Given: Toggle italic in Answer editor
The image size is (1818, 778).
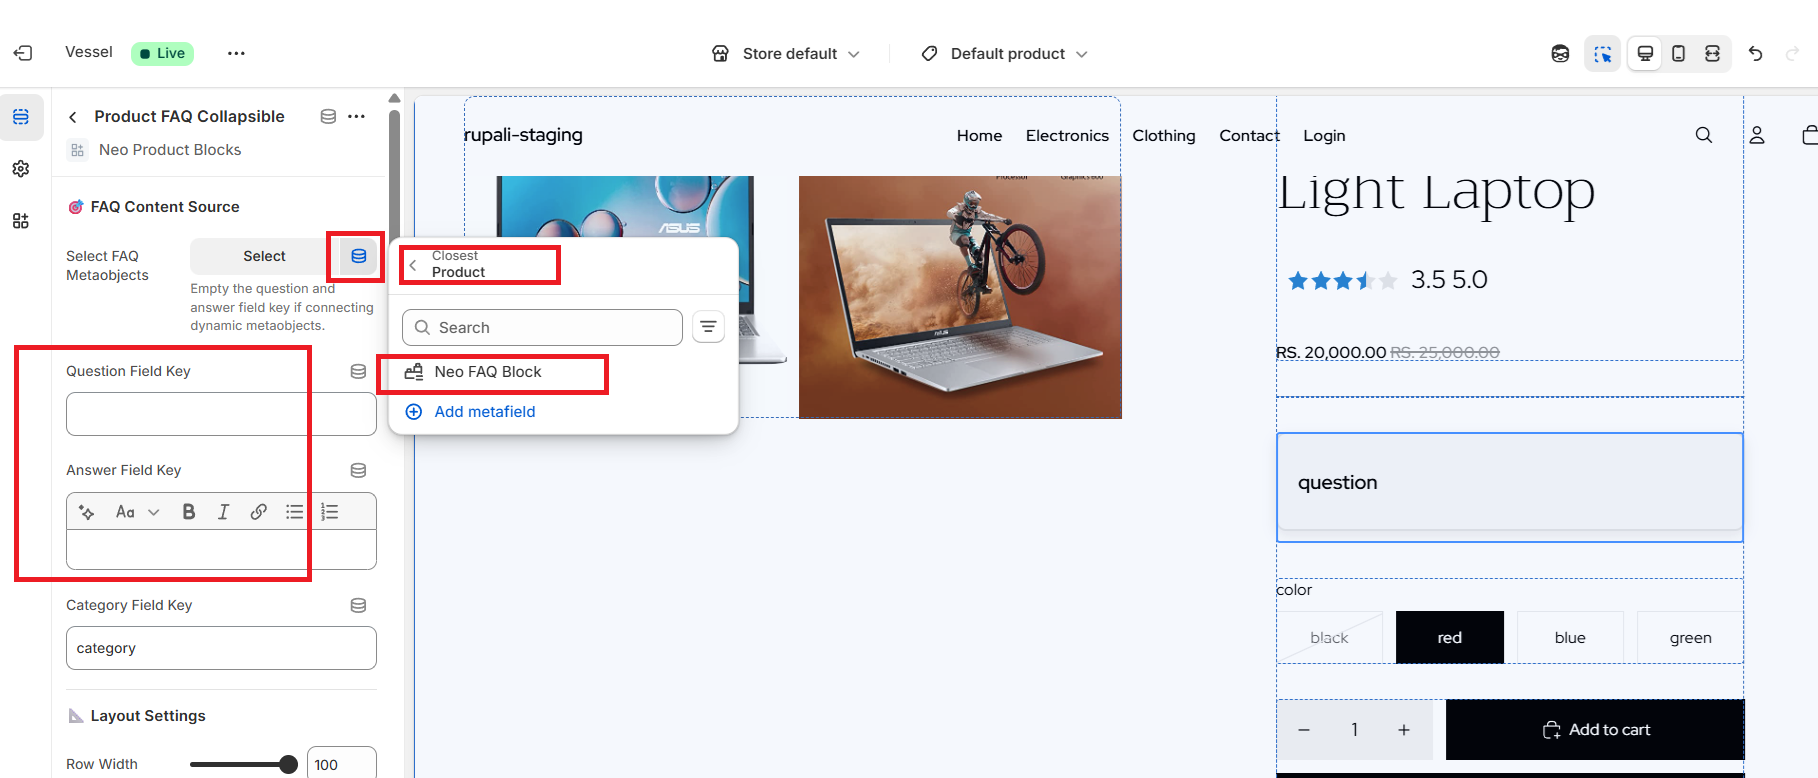Looking at the screenshot, I should point(224,512).
